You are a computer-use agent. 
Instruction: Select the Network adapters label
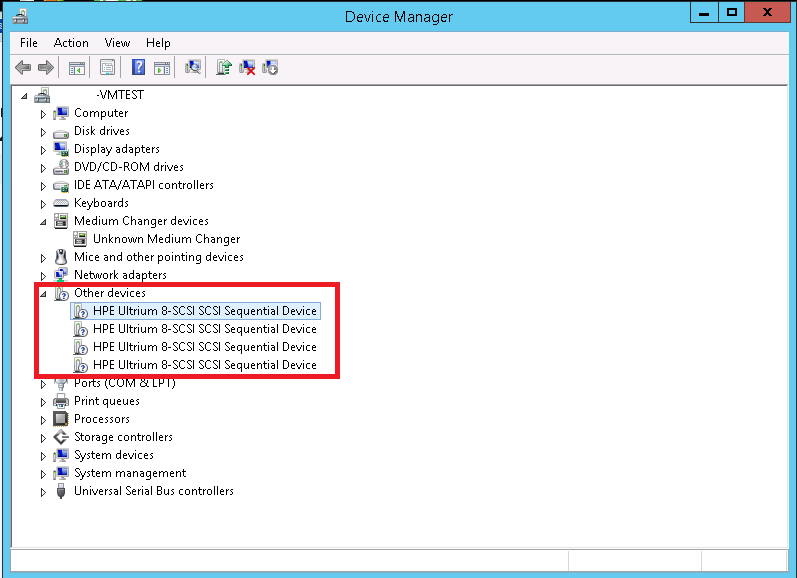120,275
